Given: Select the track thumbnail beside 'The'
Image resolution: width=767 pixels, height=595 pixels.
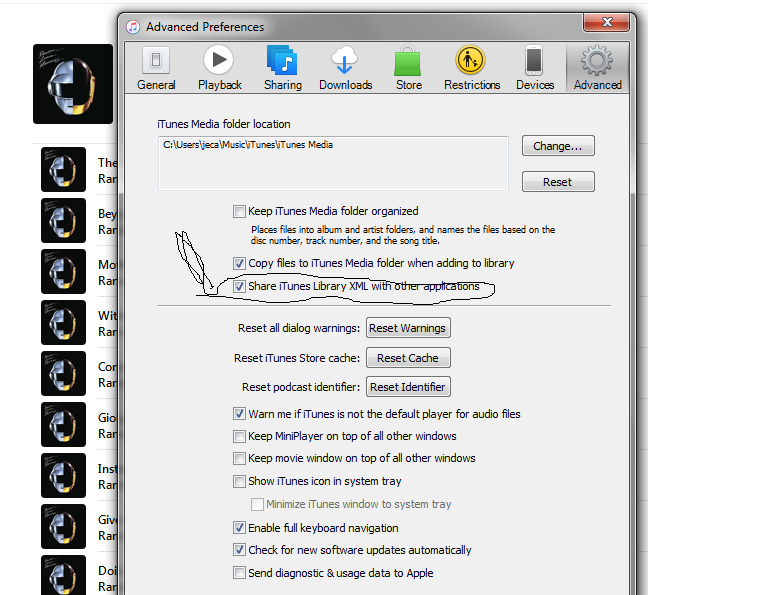Looking at the screenshot, I should pos(64,169).
